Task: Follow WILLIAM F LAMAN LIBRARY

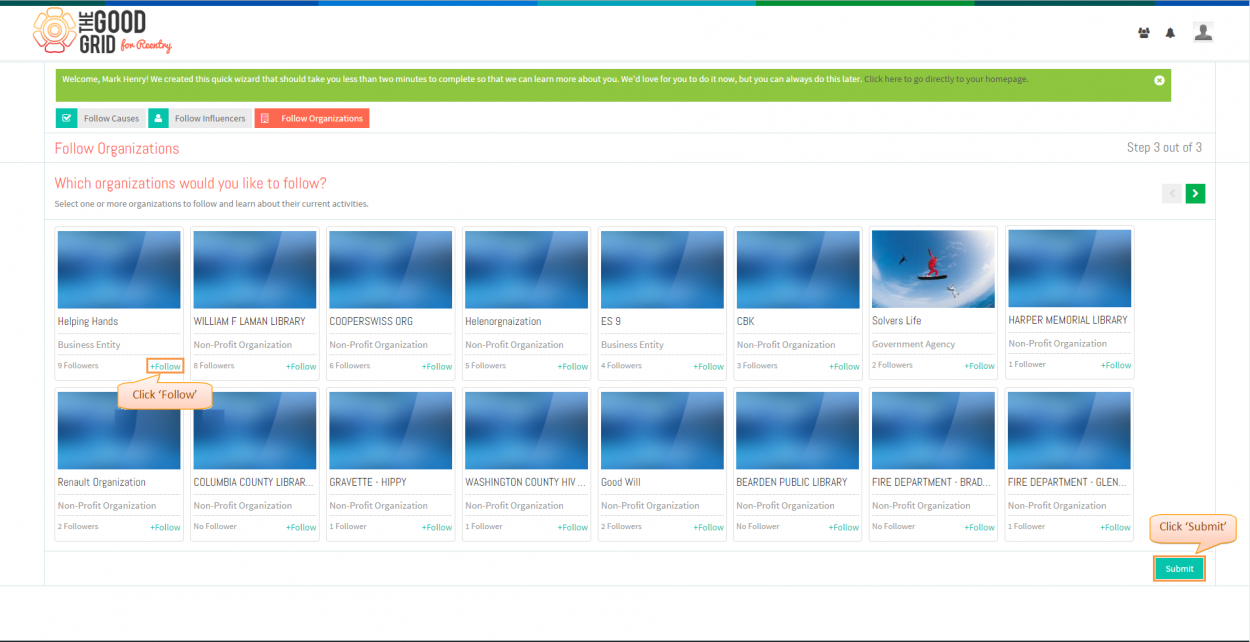Action: [301, 366]
